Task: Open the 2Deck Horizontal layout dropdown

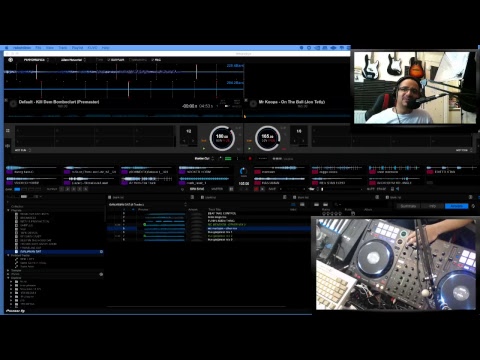Action: click(73, 60)
